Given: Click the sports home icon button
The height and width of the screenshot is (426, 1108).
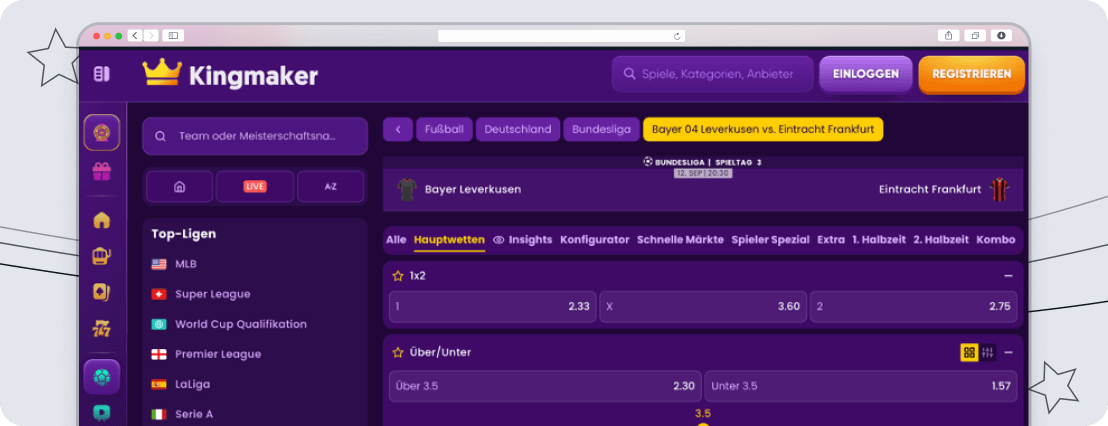Looking at the screenshot, I should 179,187.
